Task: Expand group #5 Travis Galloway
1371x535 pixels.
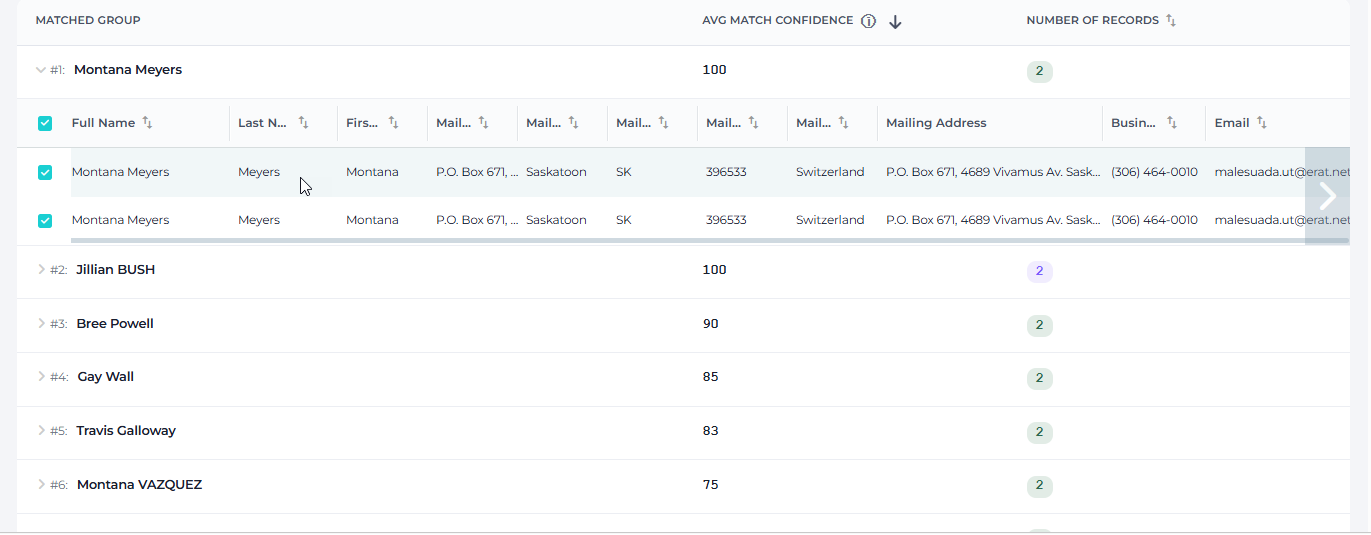Action: pos(41,430)
